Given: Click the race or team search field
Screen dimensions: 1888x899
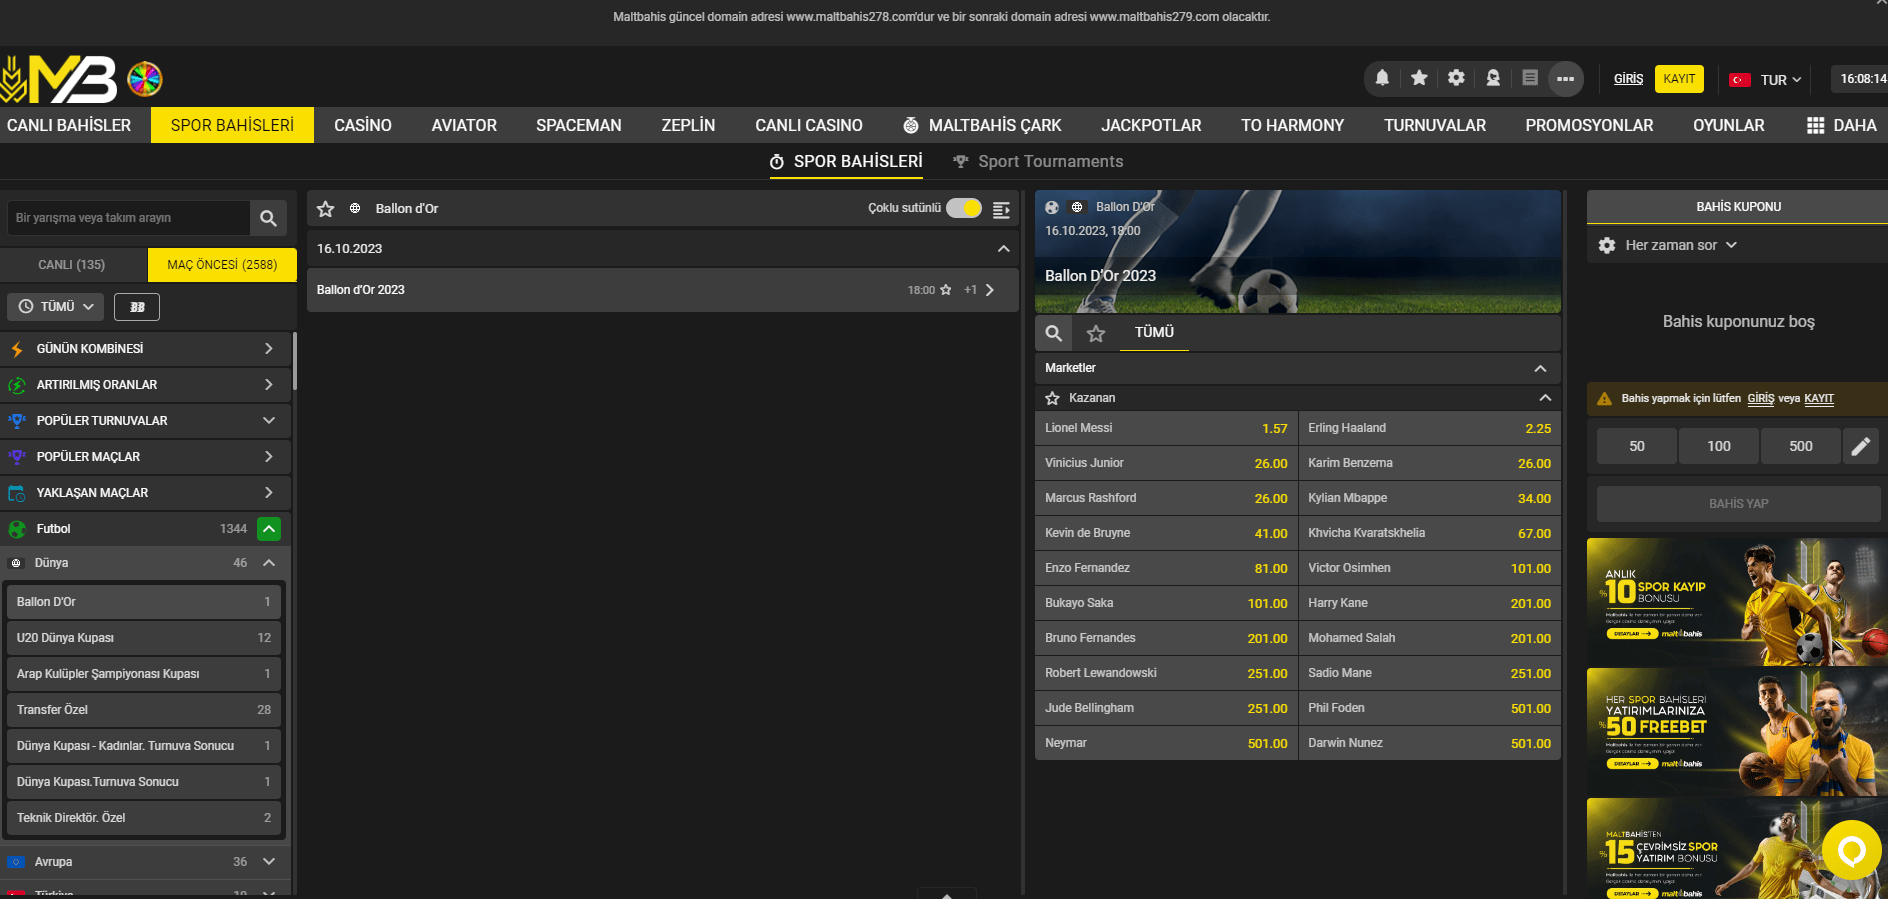Looking at the screenshot, I should click(x=128, y=218).
